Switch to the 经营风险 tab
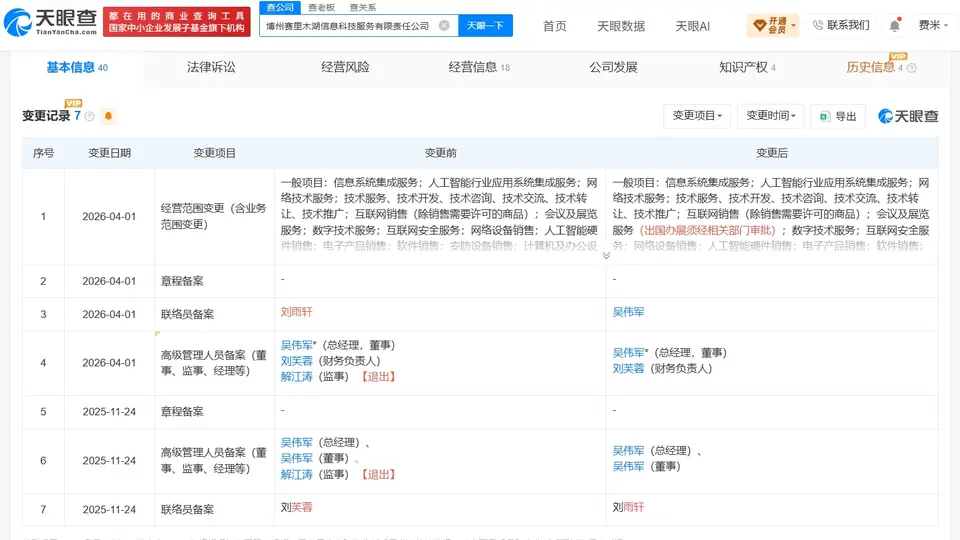Viewport: 960px width, 540px height. pyautogui.click(x=345, y=67)
